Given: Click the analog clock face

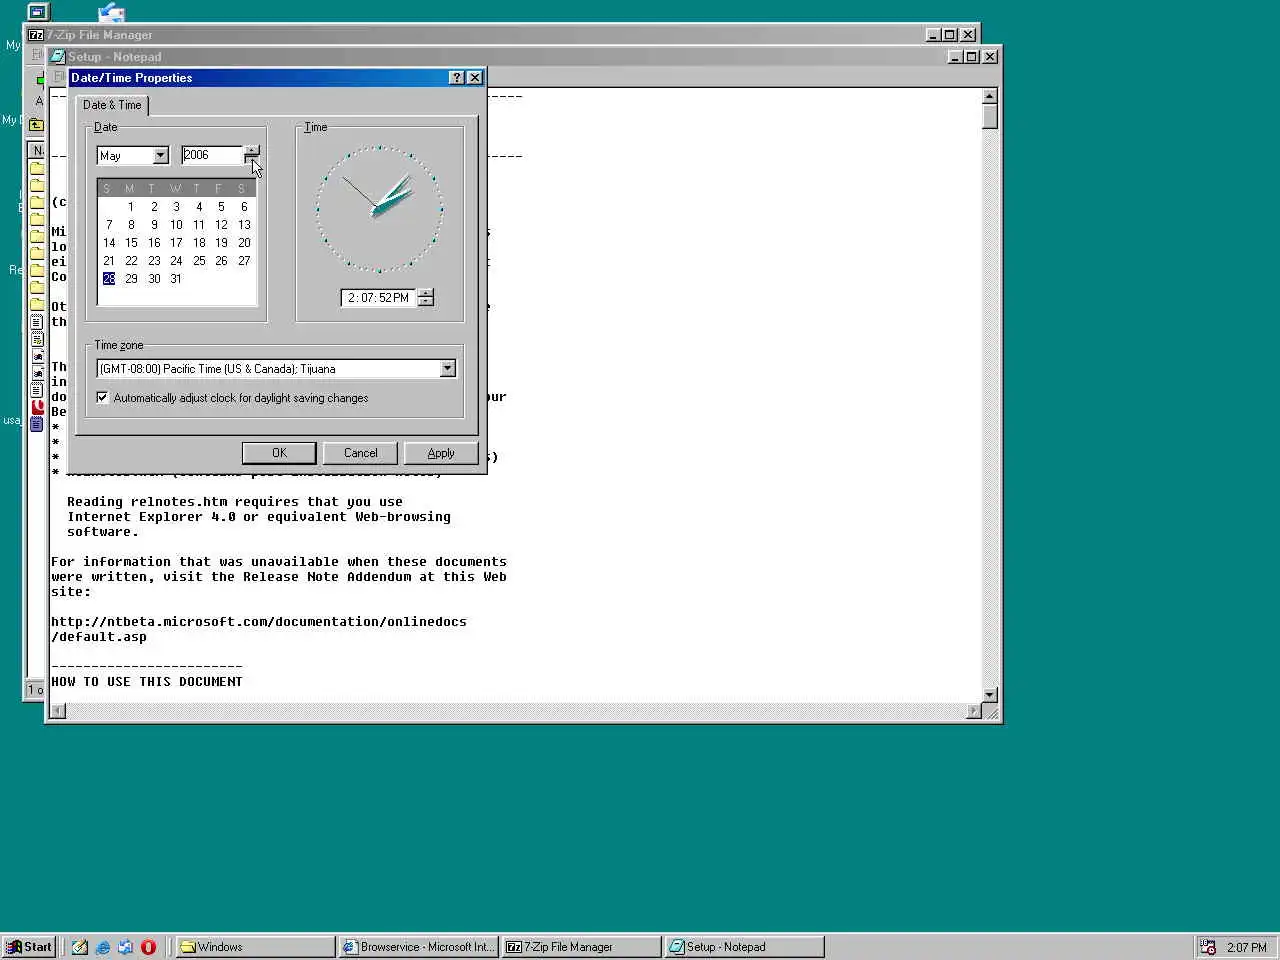Looking at the screenshot, I should tap(380, 209).
